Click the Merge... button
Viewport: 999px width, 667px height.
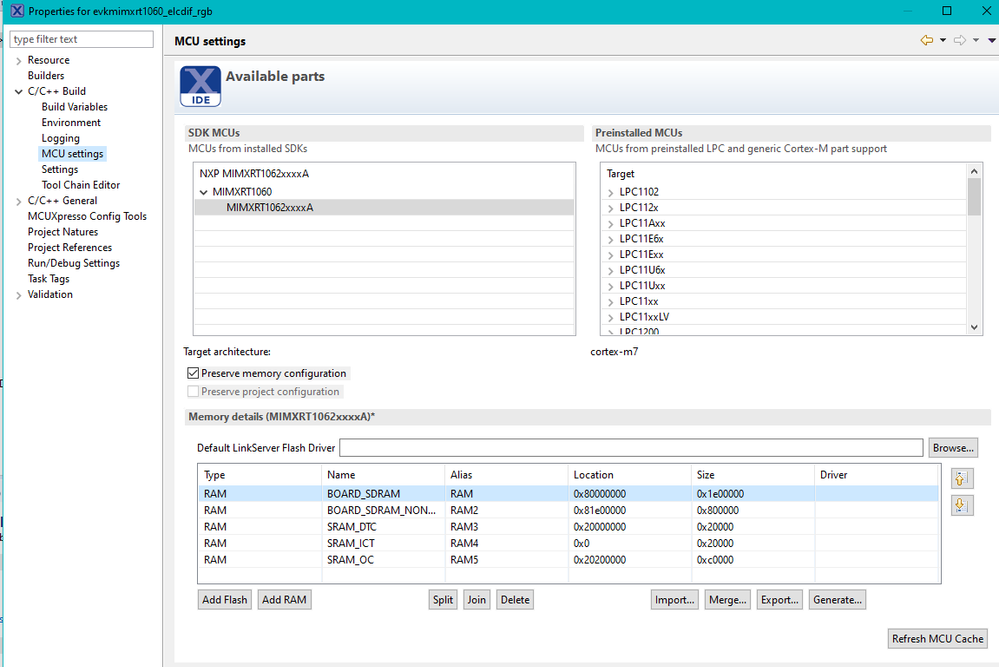[727, 599]
